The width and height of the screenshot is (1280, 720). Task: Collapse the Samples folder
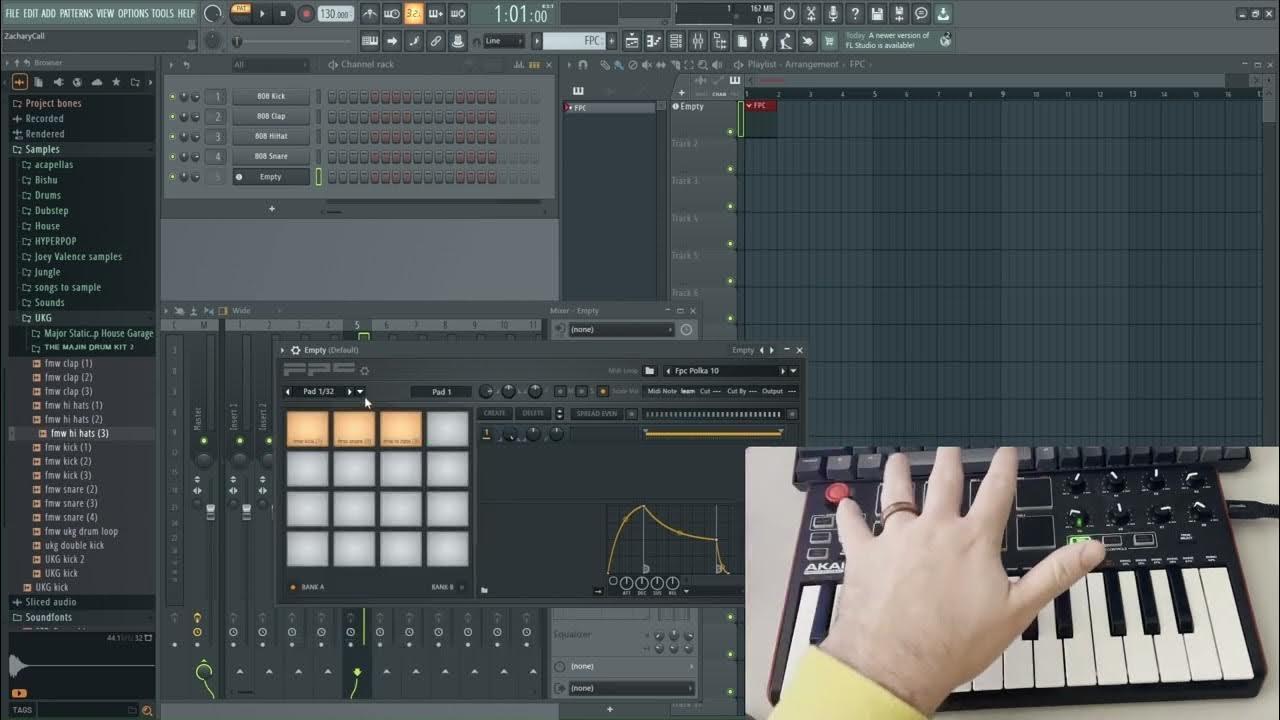(x=42, y=149)
